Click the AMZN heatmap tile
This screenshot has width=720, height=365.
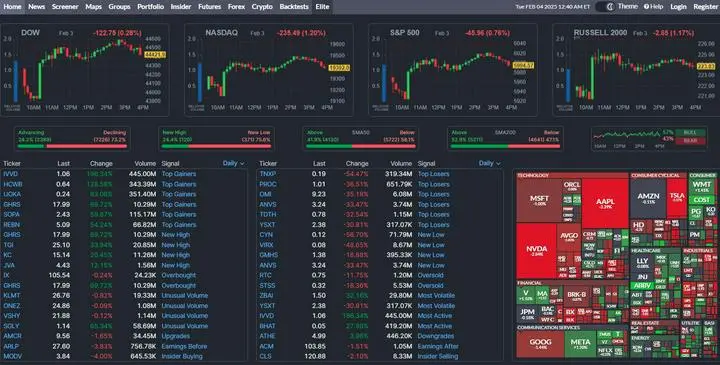tap(648, 198)
